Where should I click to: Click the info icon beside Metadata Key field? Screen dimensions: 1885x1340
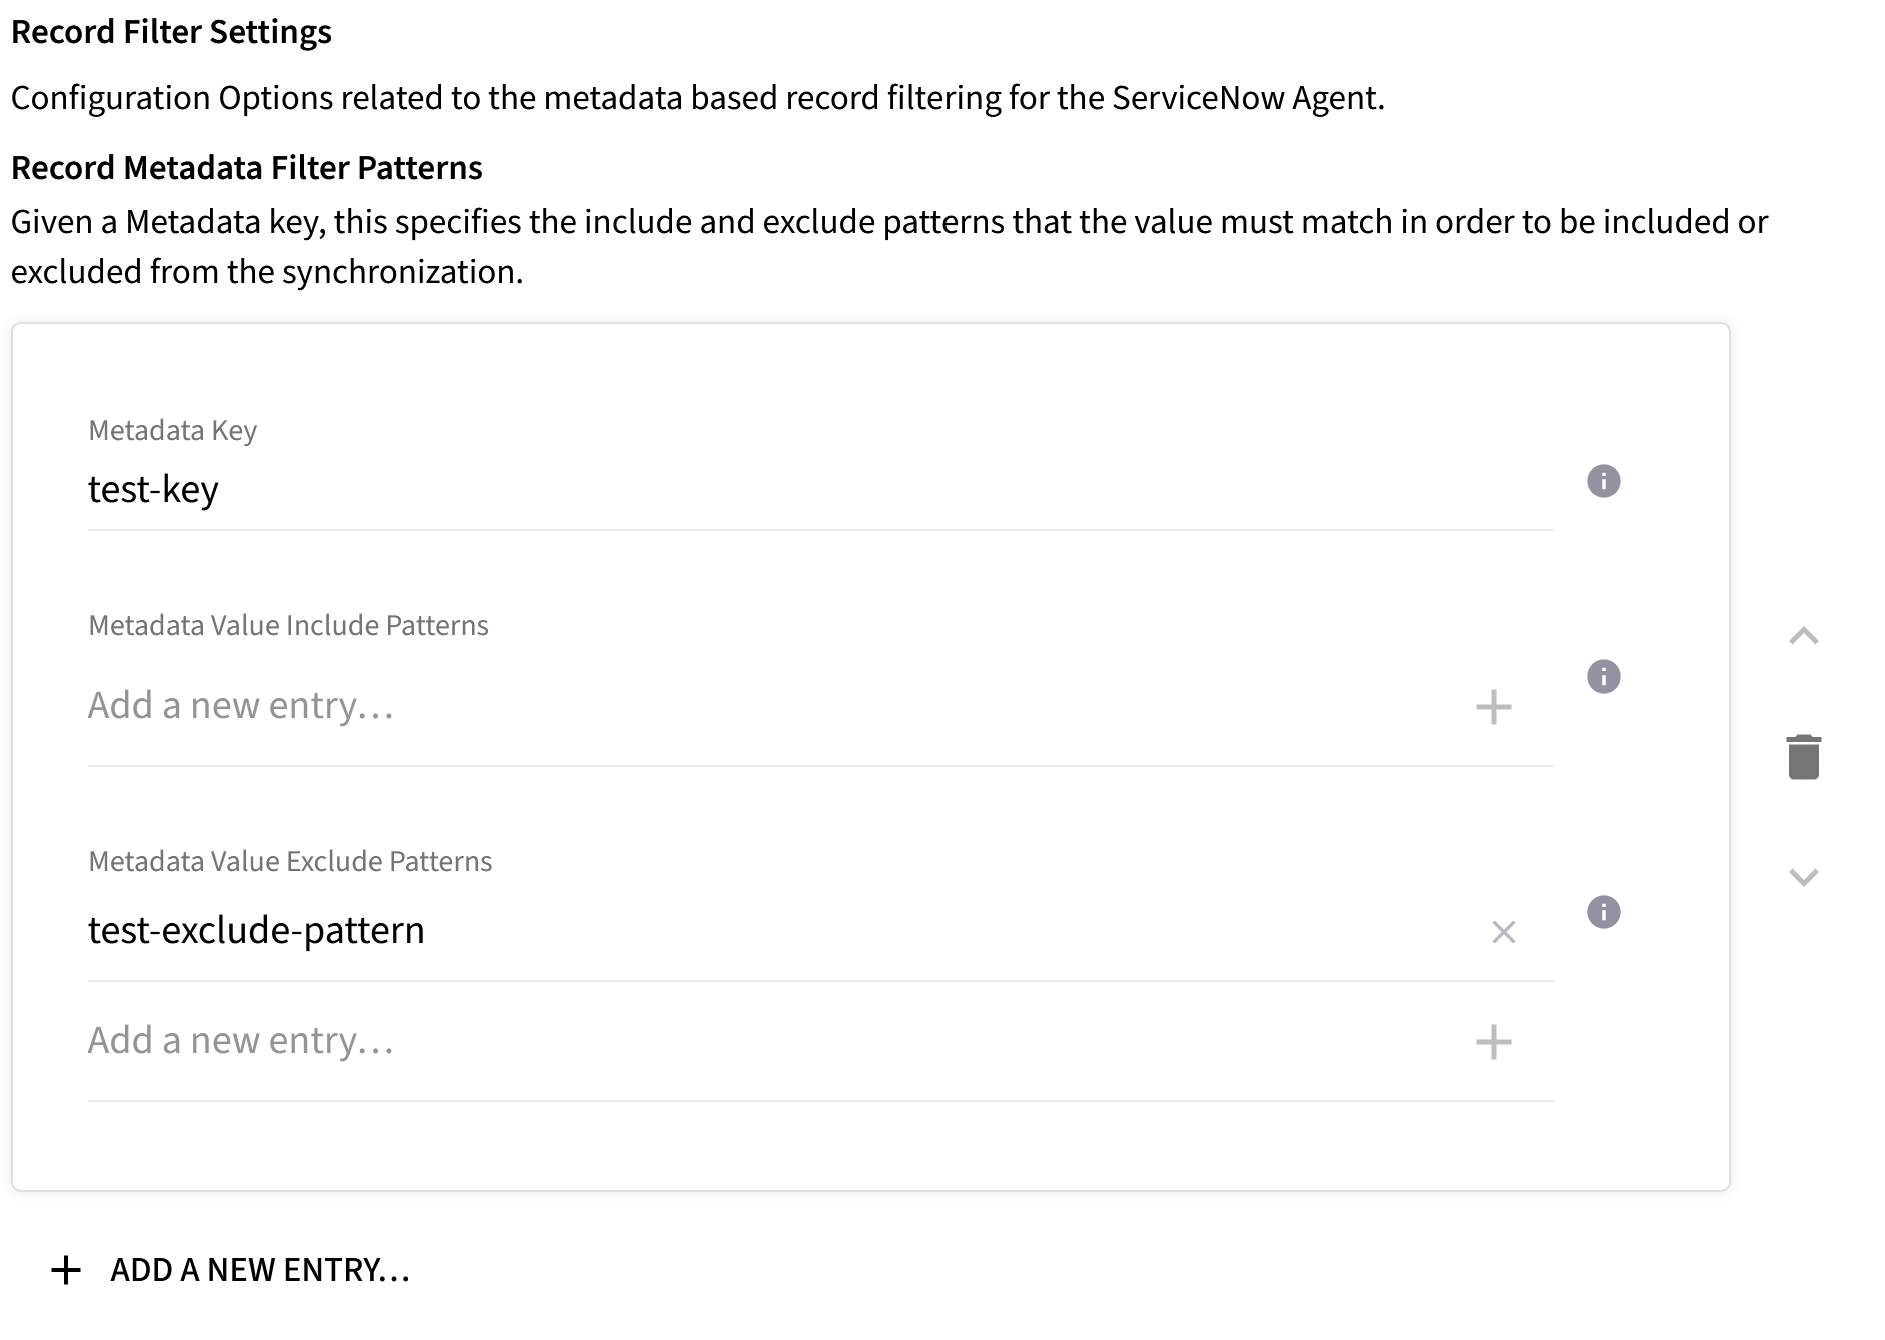pyautogui.click(x=1603, y=481)
